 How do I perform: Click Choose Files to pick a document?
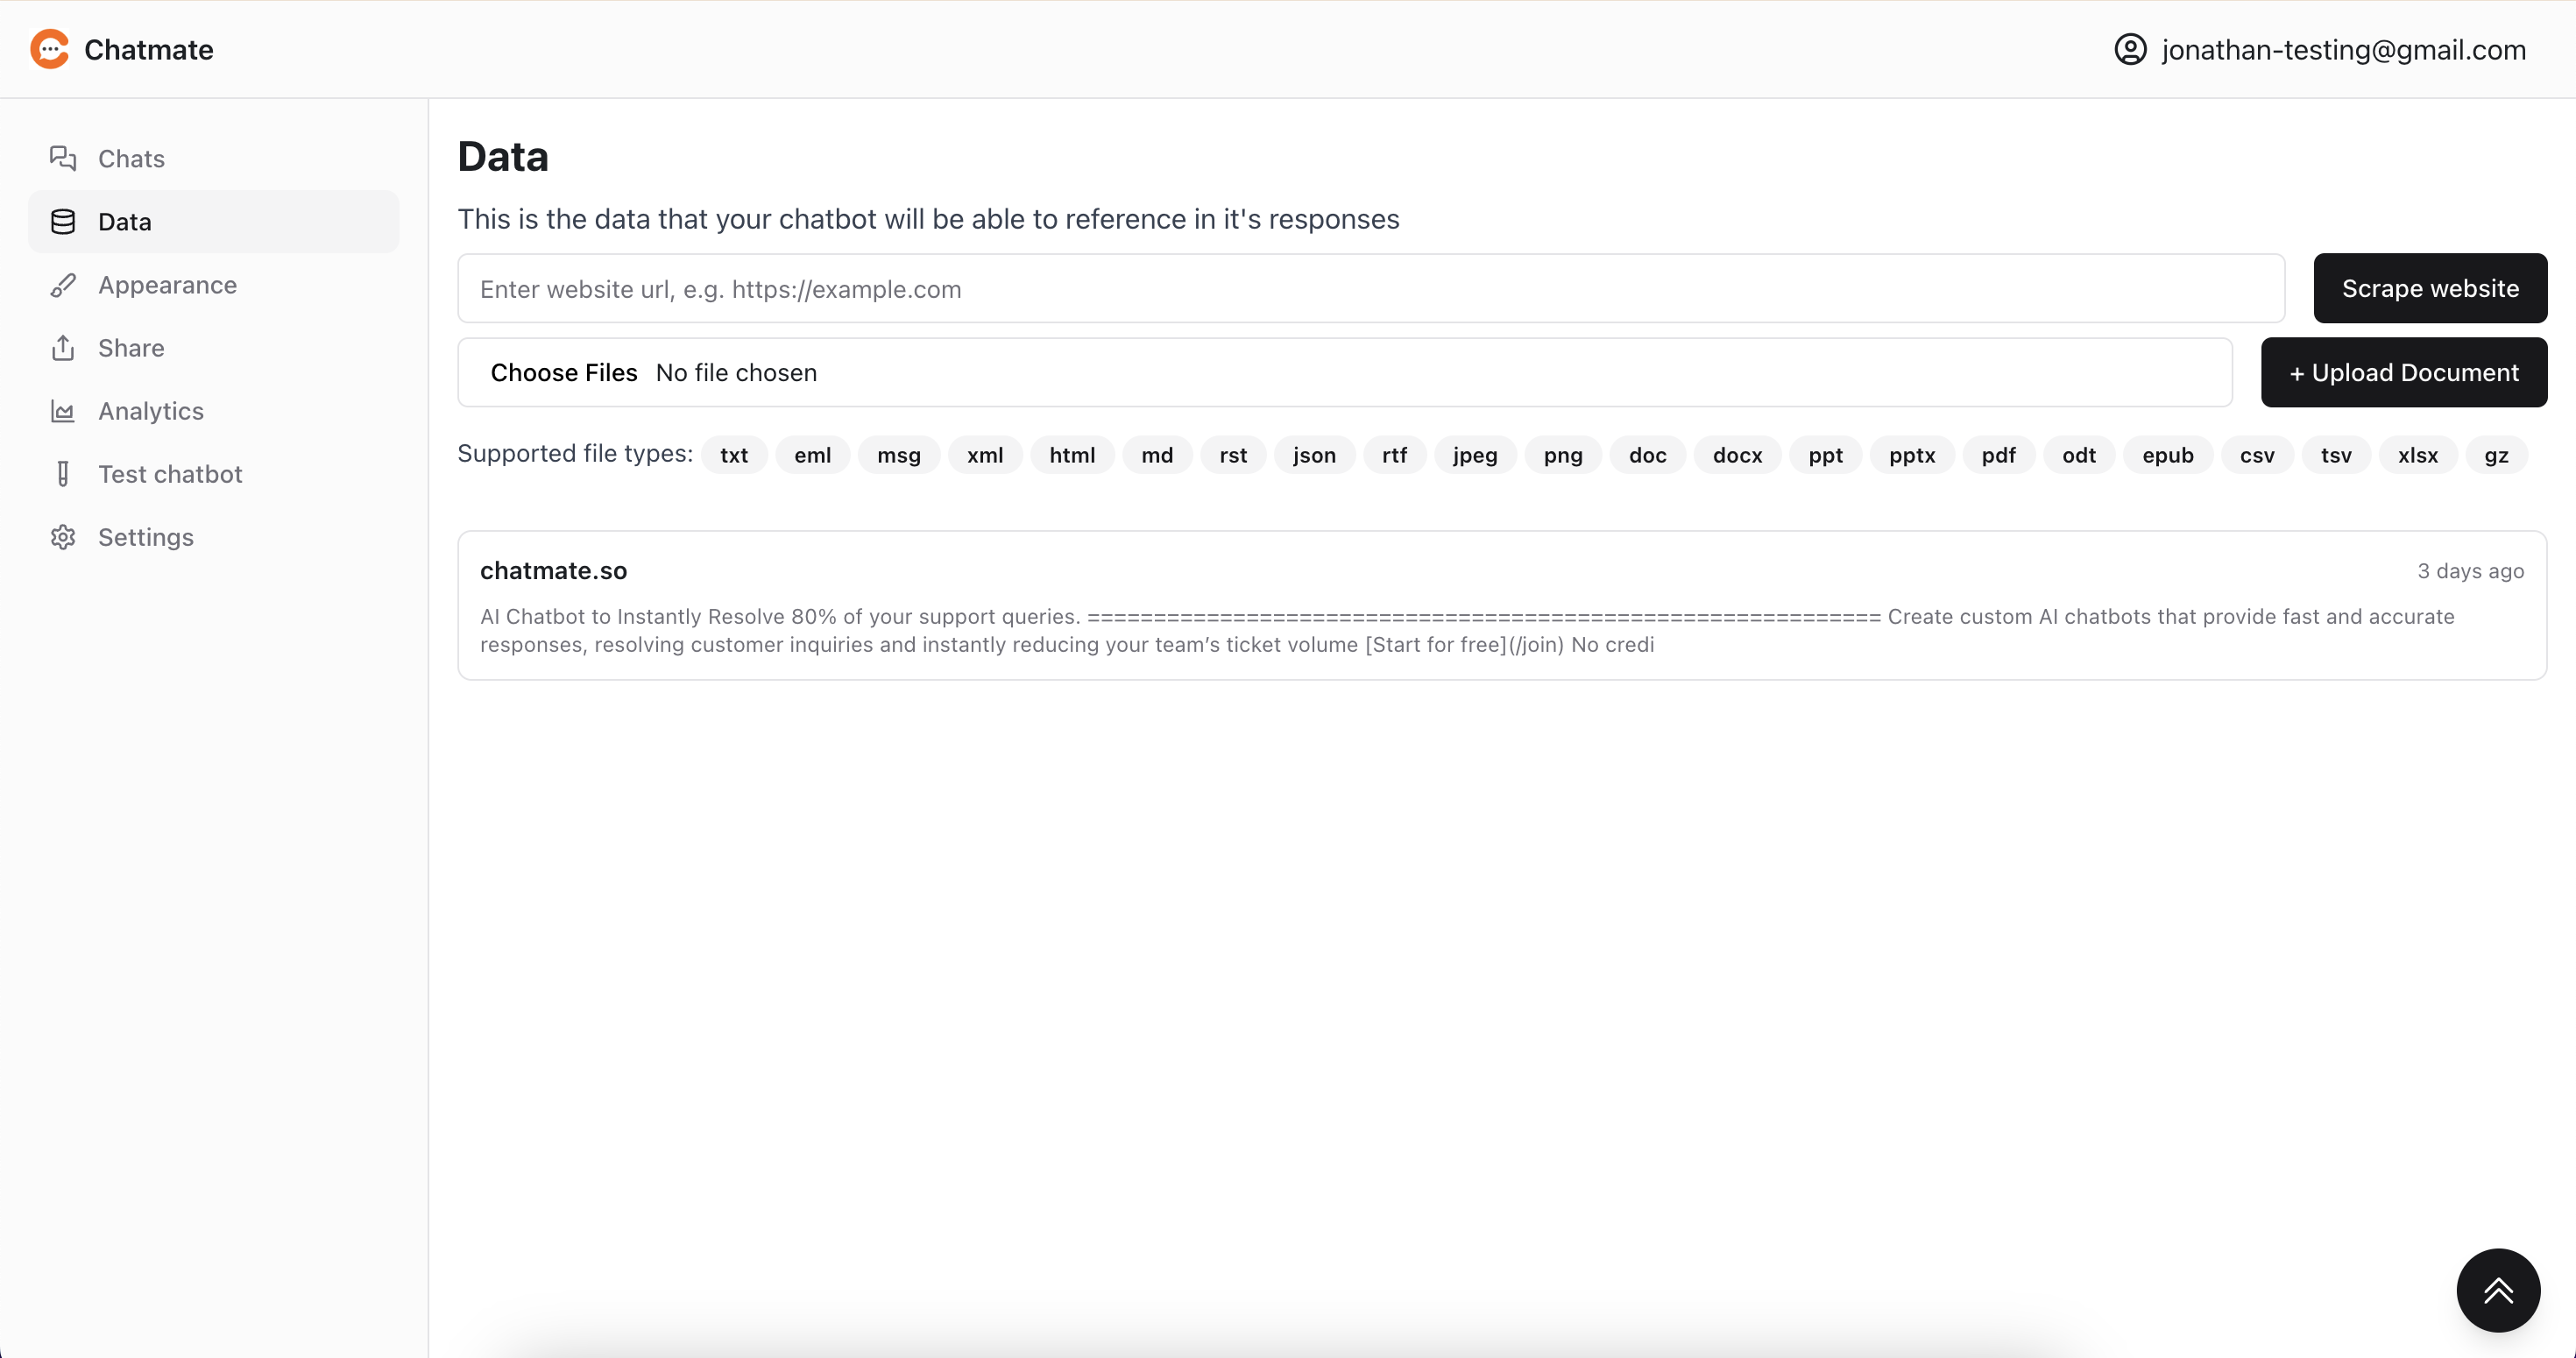pos(563,372)
